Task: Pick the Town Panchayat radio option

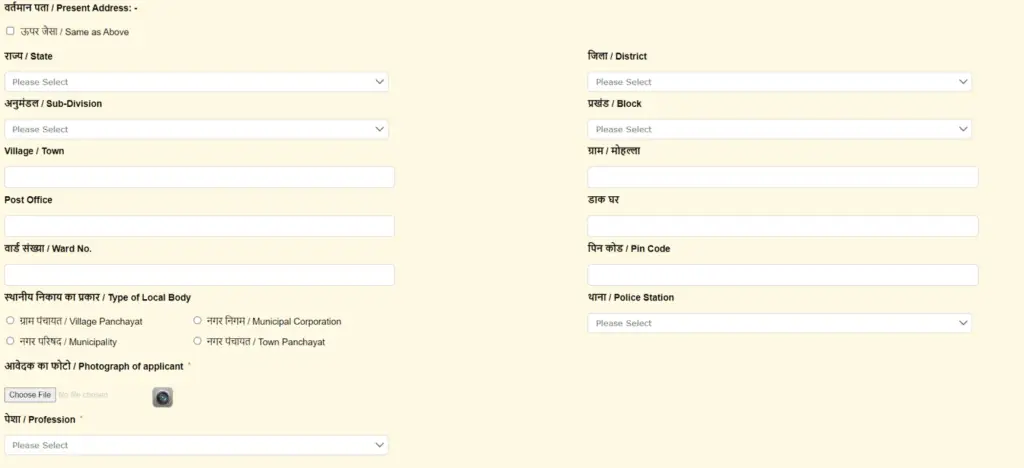Action: [x=197, y=341]
